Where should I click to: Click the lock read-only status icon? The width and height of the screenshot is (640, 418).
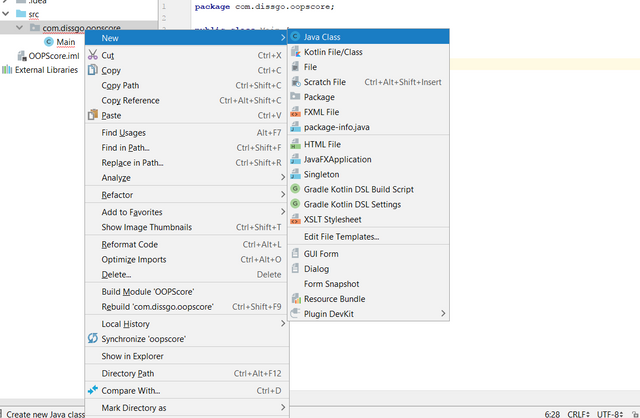tap(635, 414)
